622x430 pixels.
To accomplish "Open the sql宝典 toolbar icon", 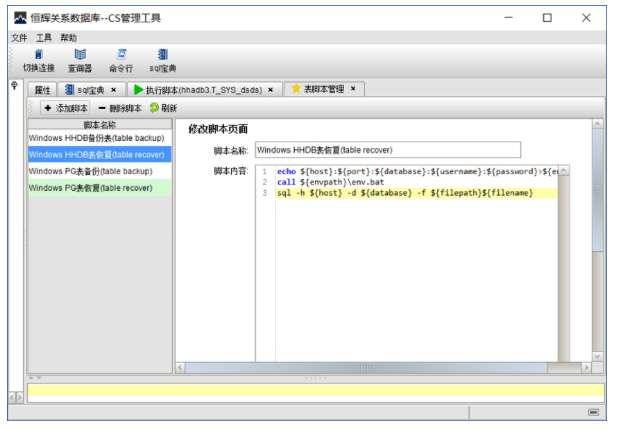I will (x=163, y=60).
